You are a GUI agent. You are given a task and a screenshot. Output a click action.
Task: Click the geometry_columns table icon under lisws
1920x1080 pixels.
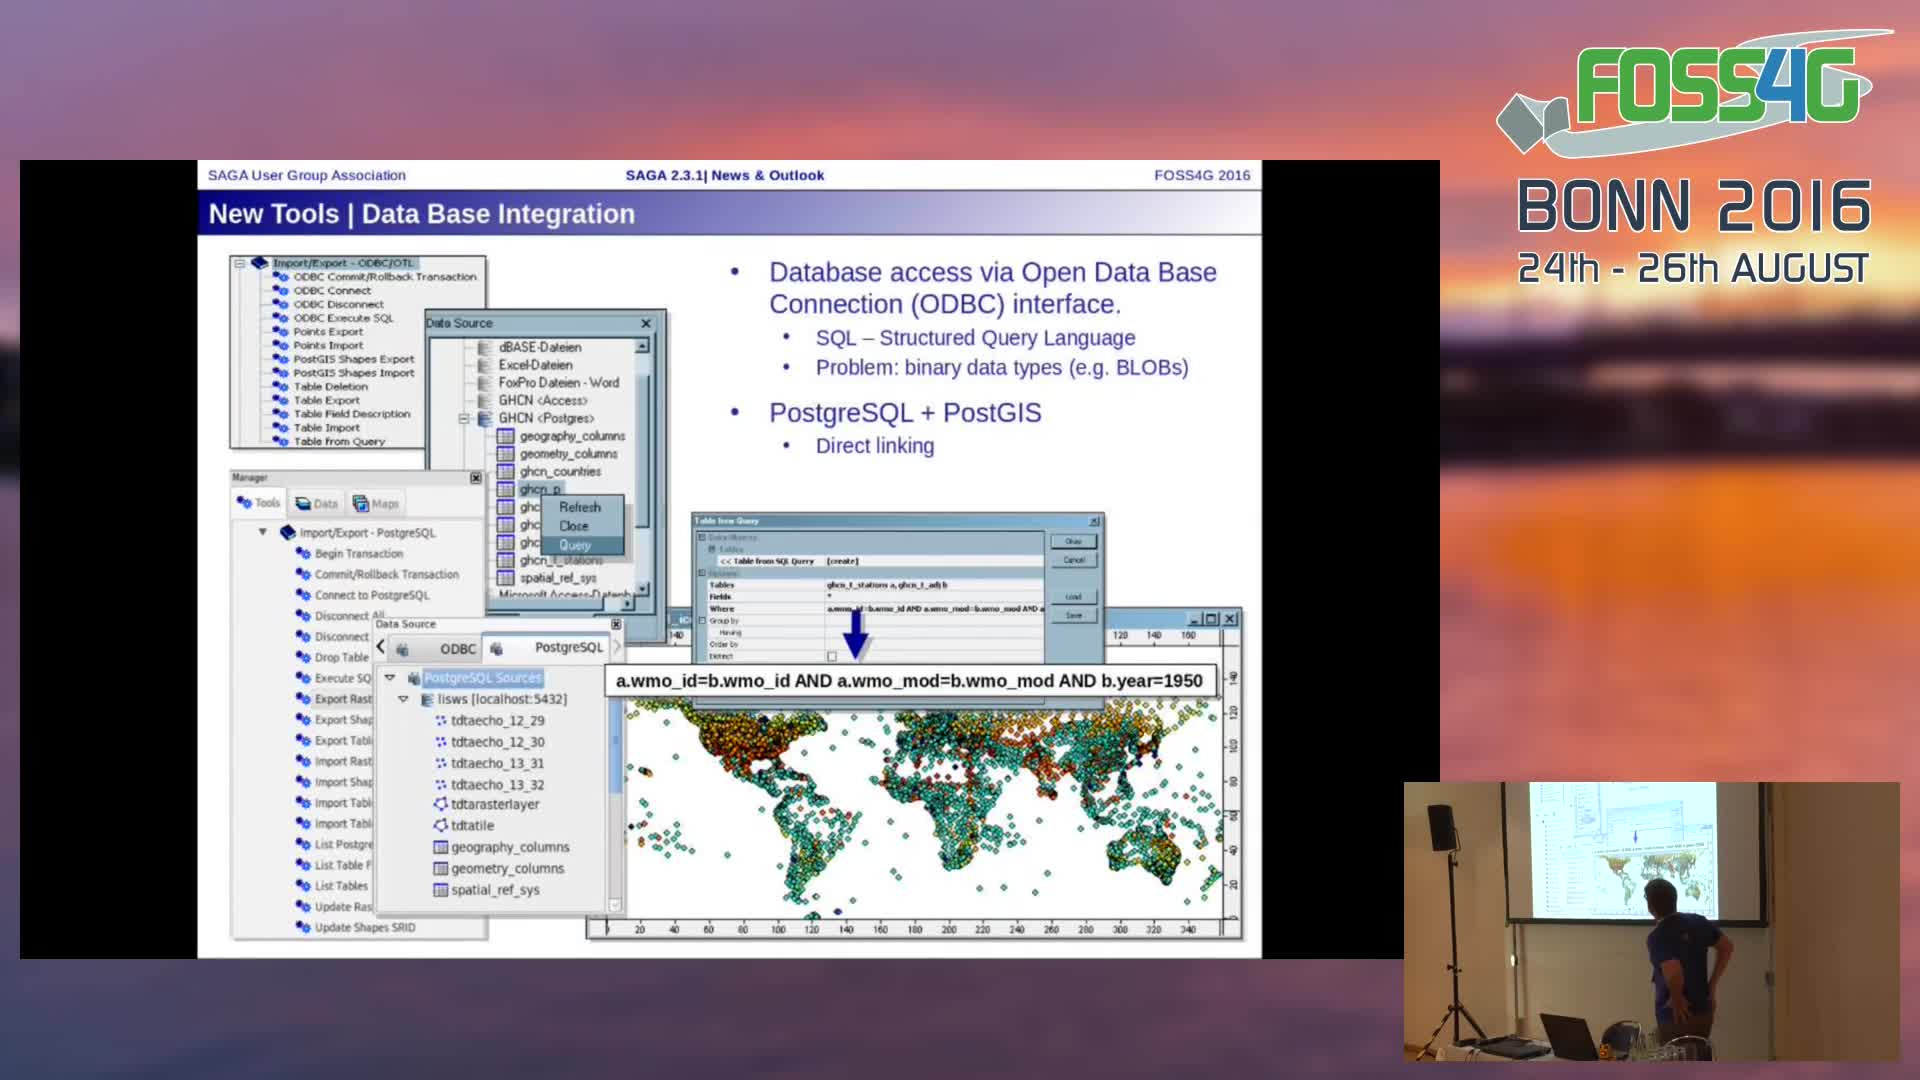[x=440, y=868]
